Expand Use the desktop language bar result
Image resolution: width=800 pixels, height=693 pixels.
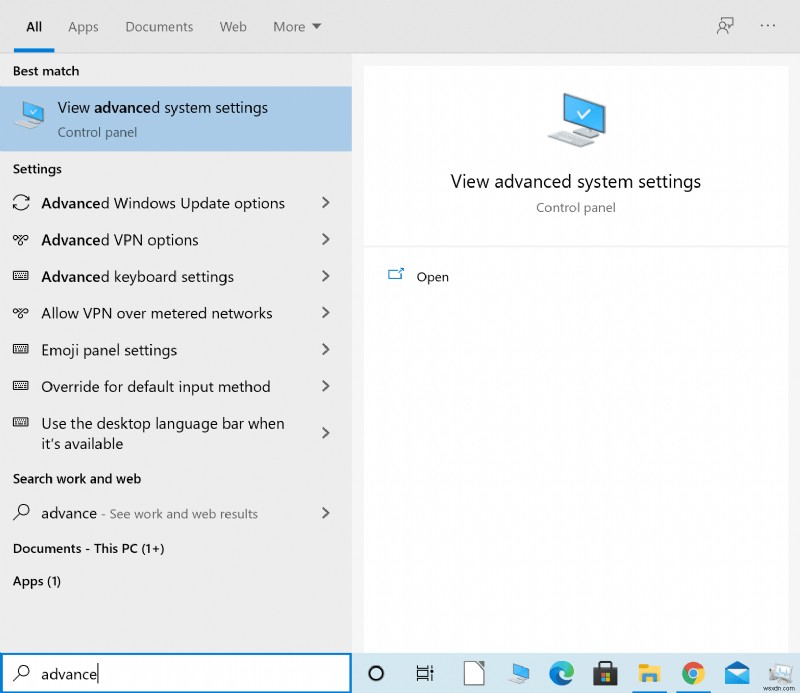click(x=325, y=433)
